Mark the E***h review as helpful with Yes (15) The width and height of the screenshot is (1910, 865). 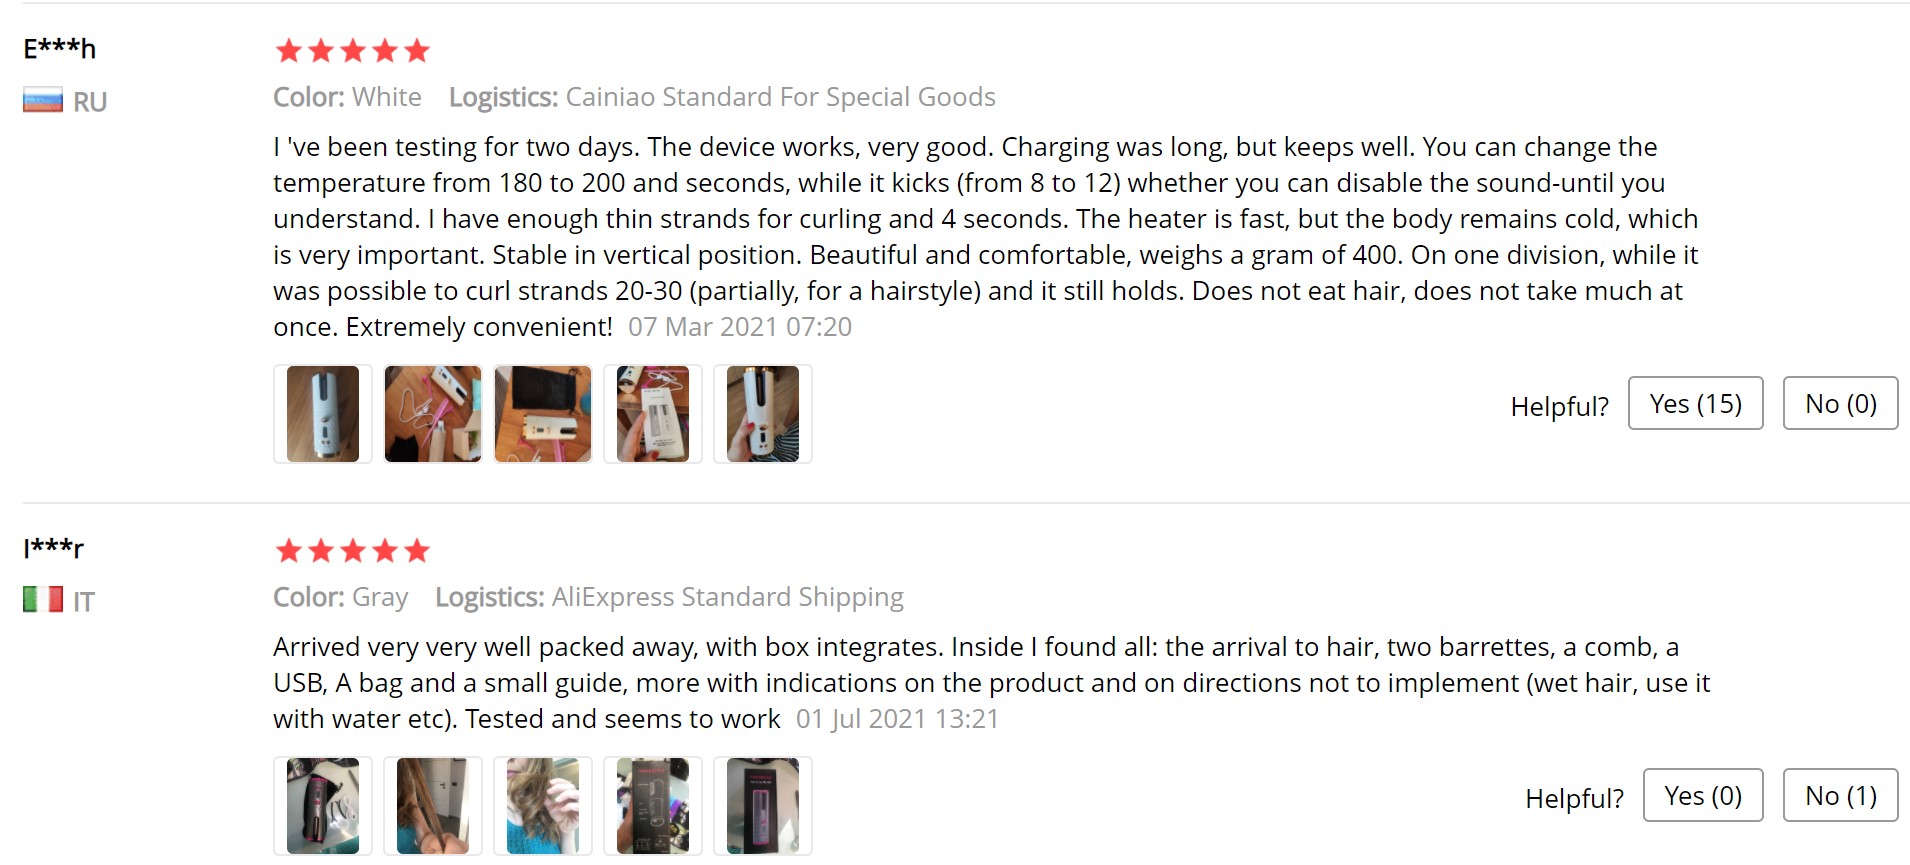1695,404
